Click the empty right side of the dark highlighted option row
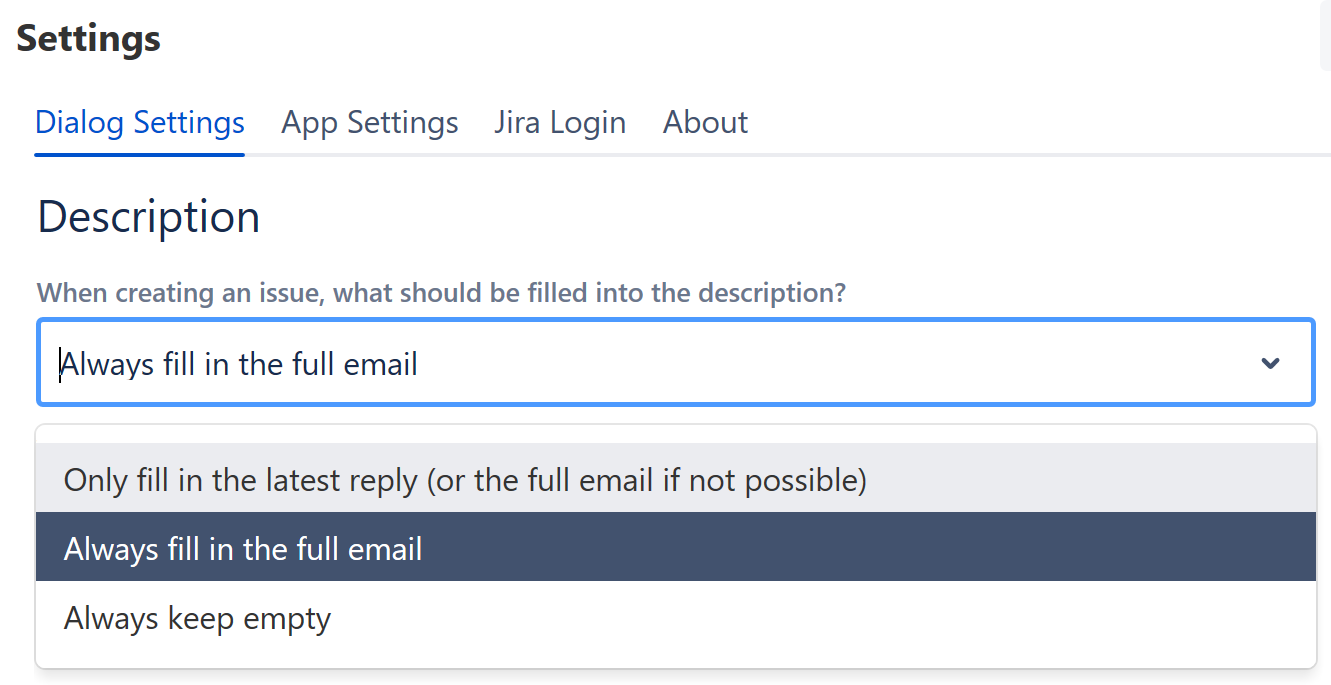Viewport: 1331px width, 685px height. tap(900, 548)
